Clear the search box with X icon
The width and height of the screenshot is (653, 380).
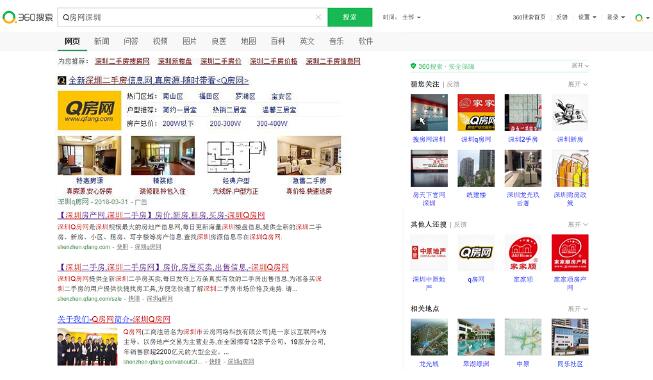click(x=318, y=17)
